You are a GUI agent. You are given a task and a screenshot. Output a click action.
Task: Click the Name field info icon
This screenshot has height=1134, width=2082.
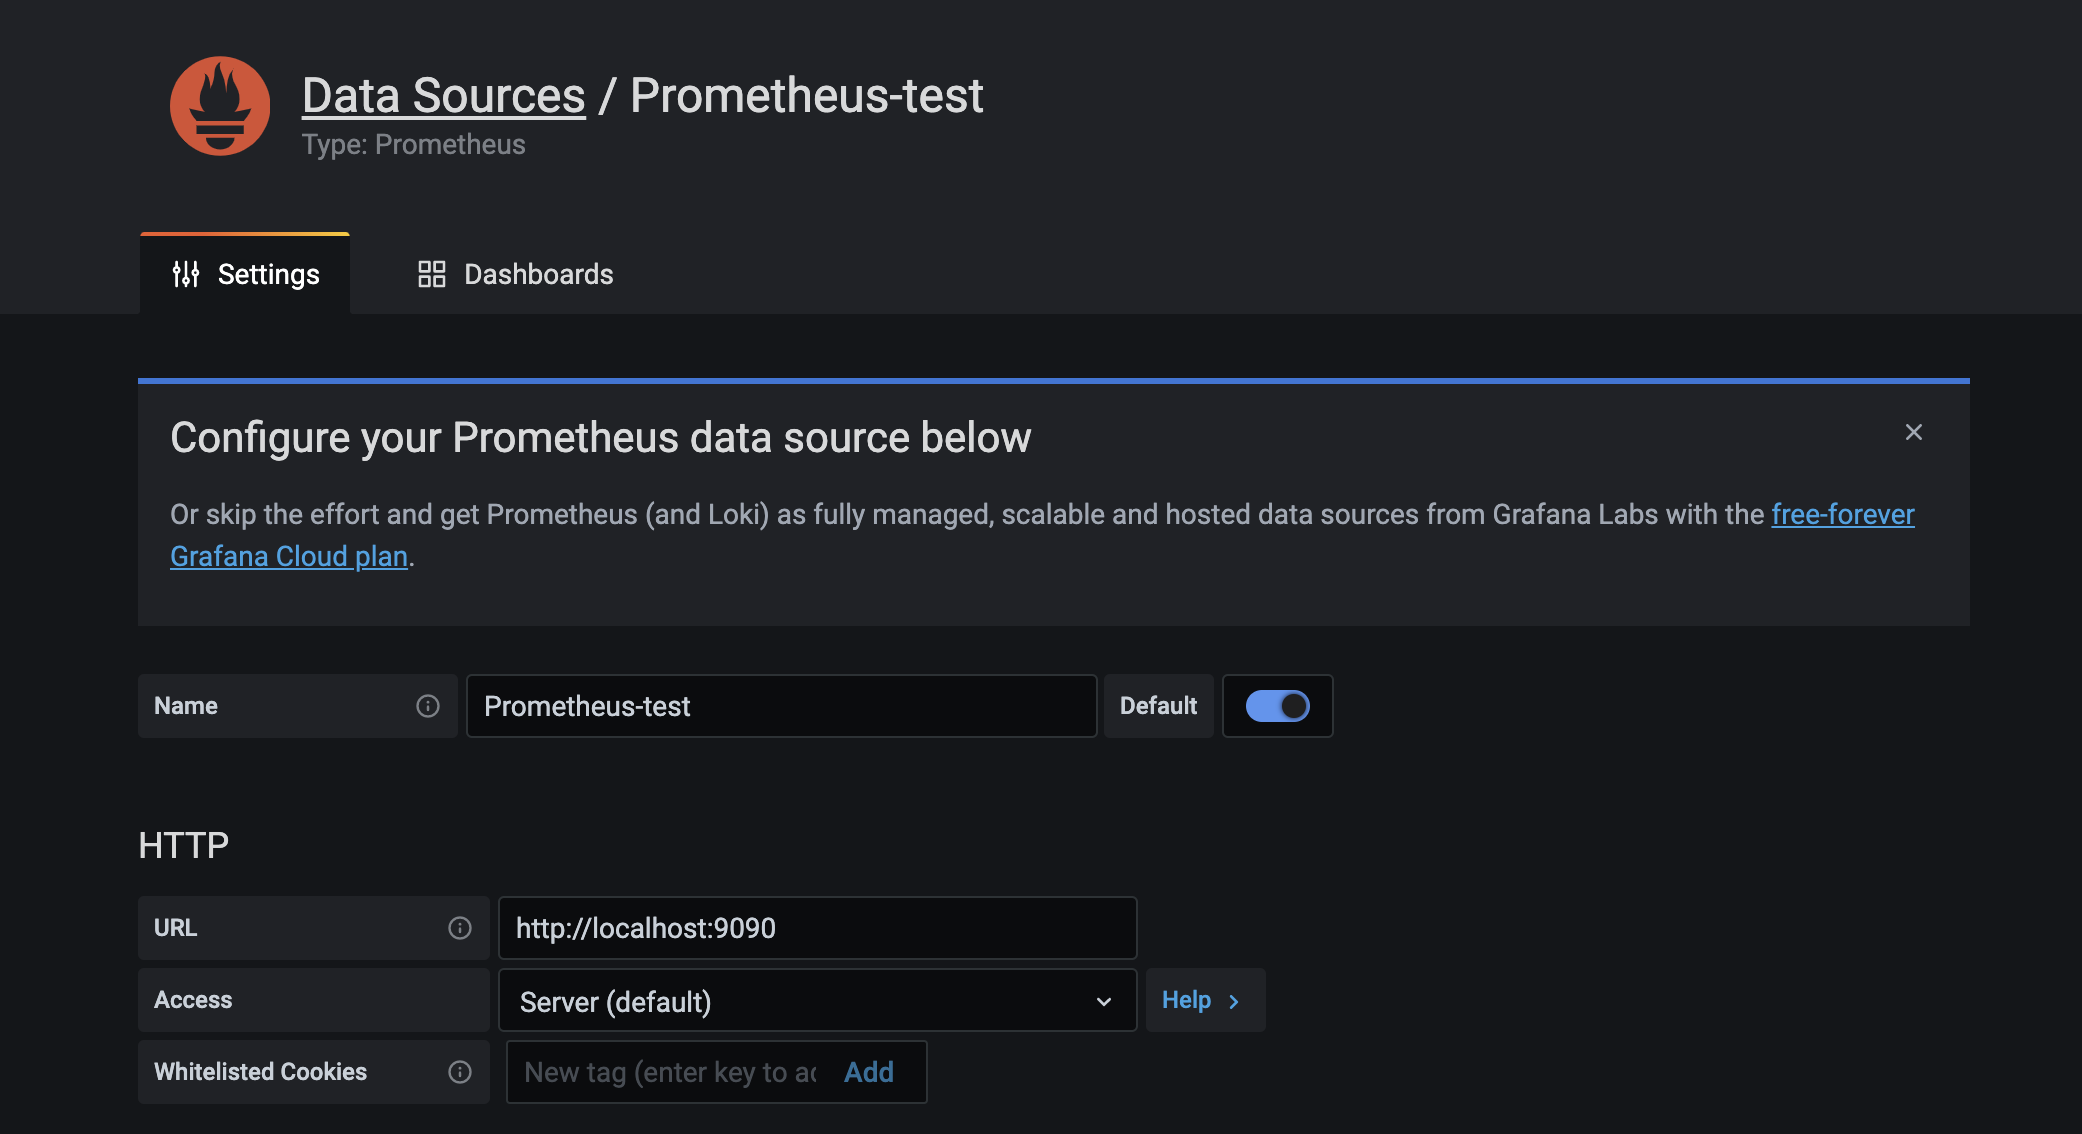[x=428, y=706]
